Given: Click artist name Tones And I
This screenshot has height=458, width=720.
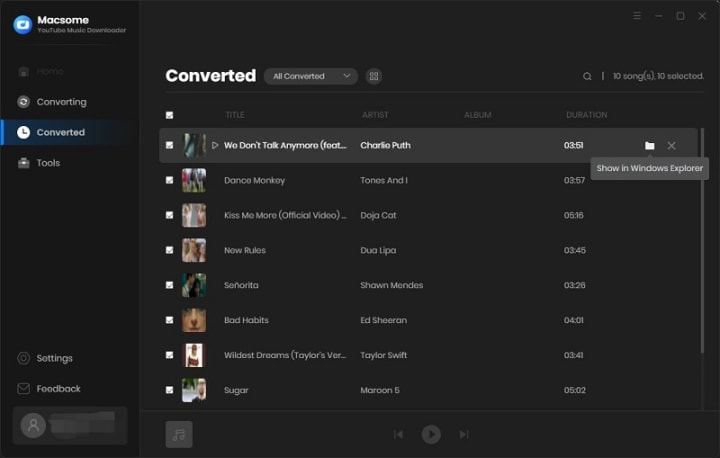Looking at the screenshot, I should [x=383, y=181].
